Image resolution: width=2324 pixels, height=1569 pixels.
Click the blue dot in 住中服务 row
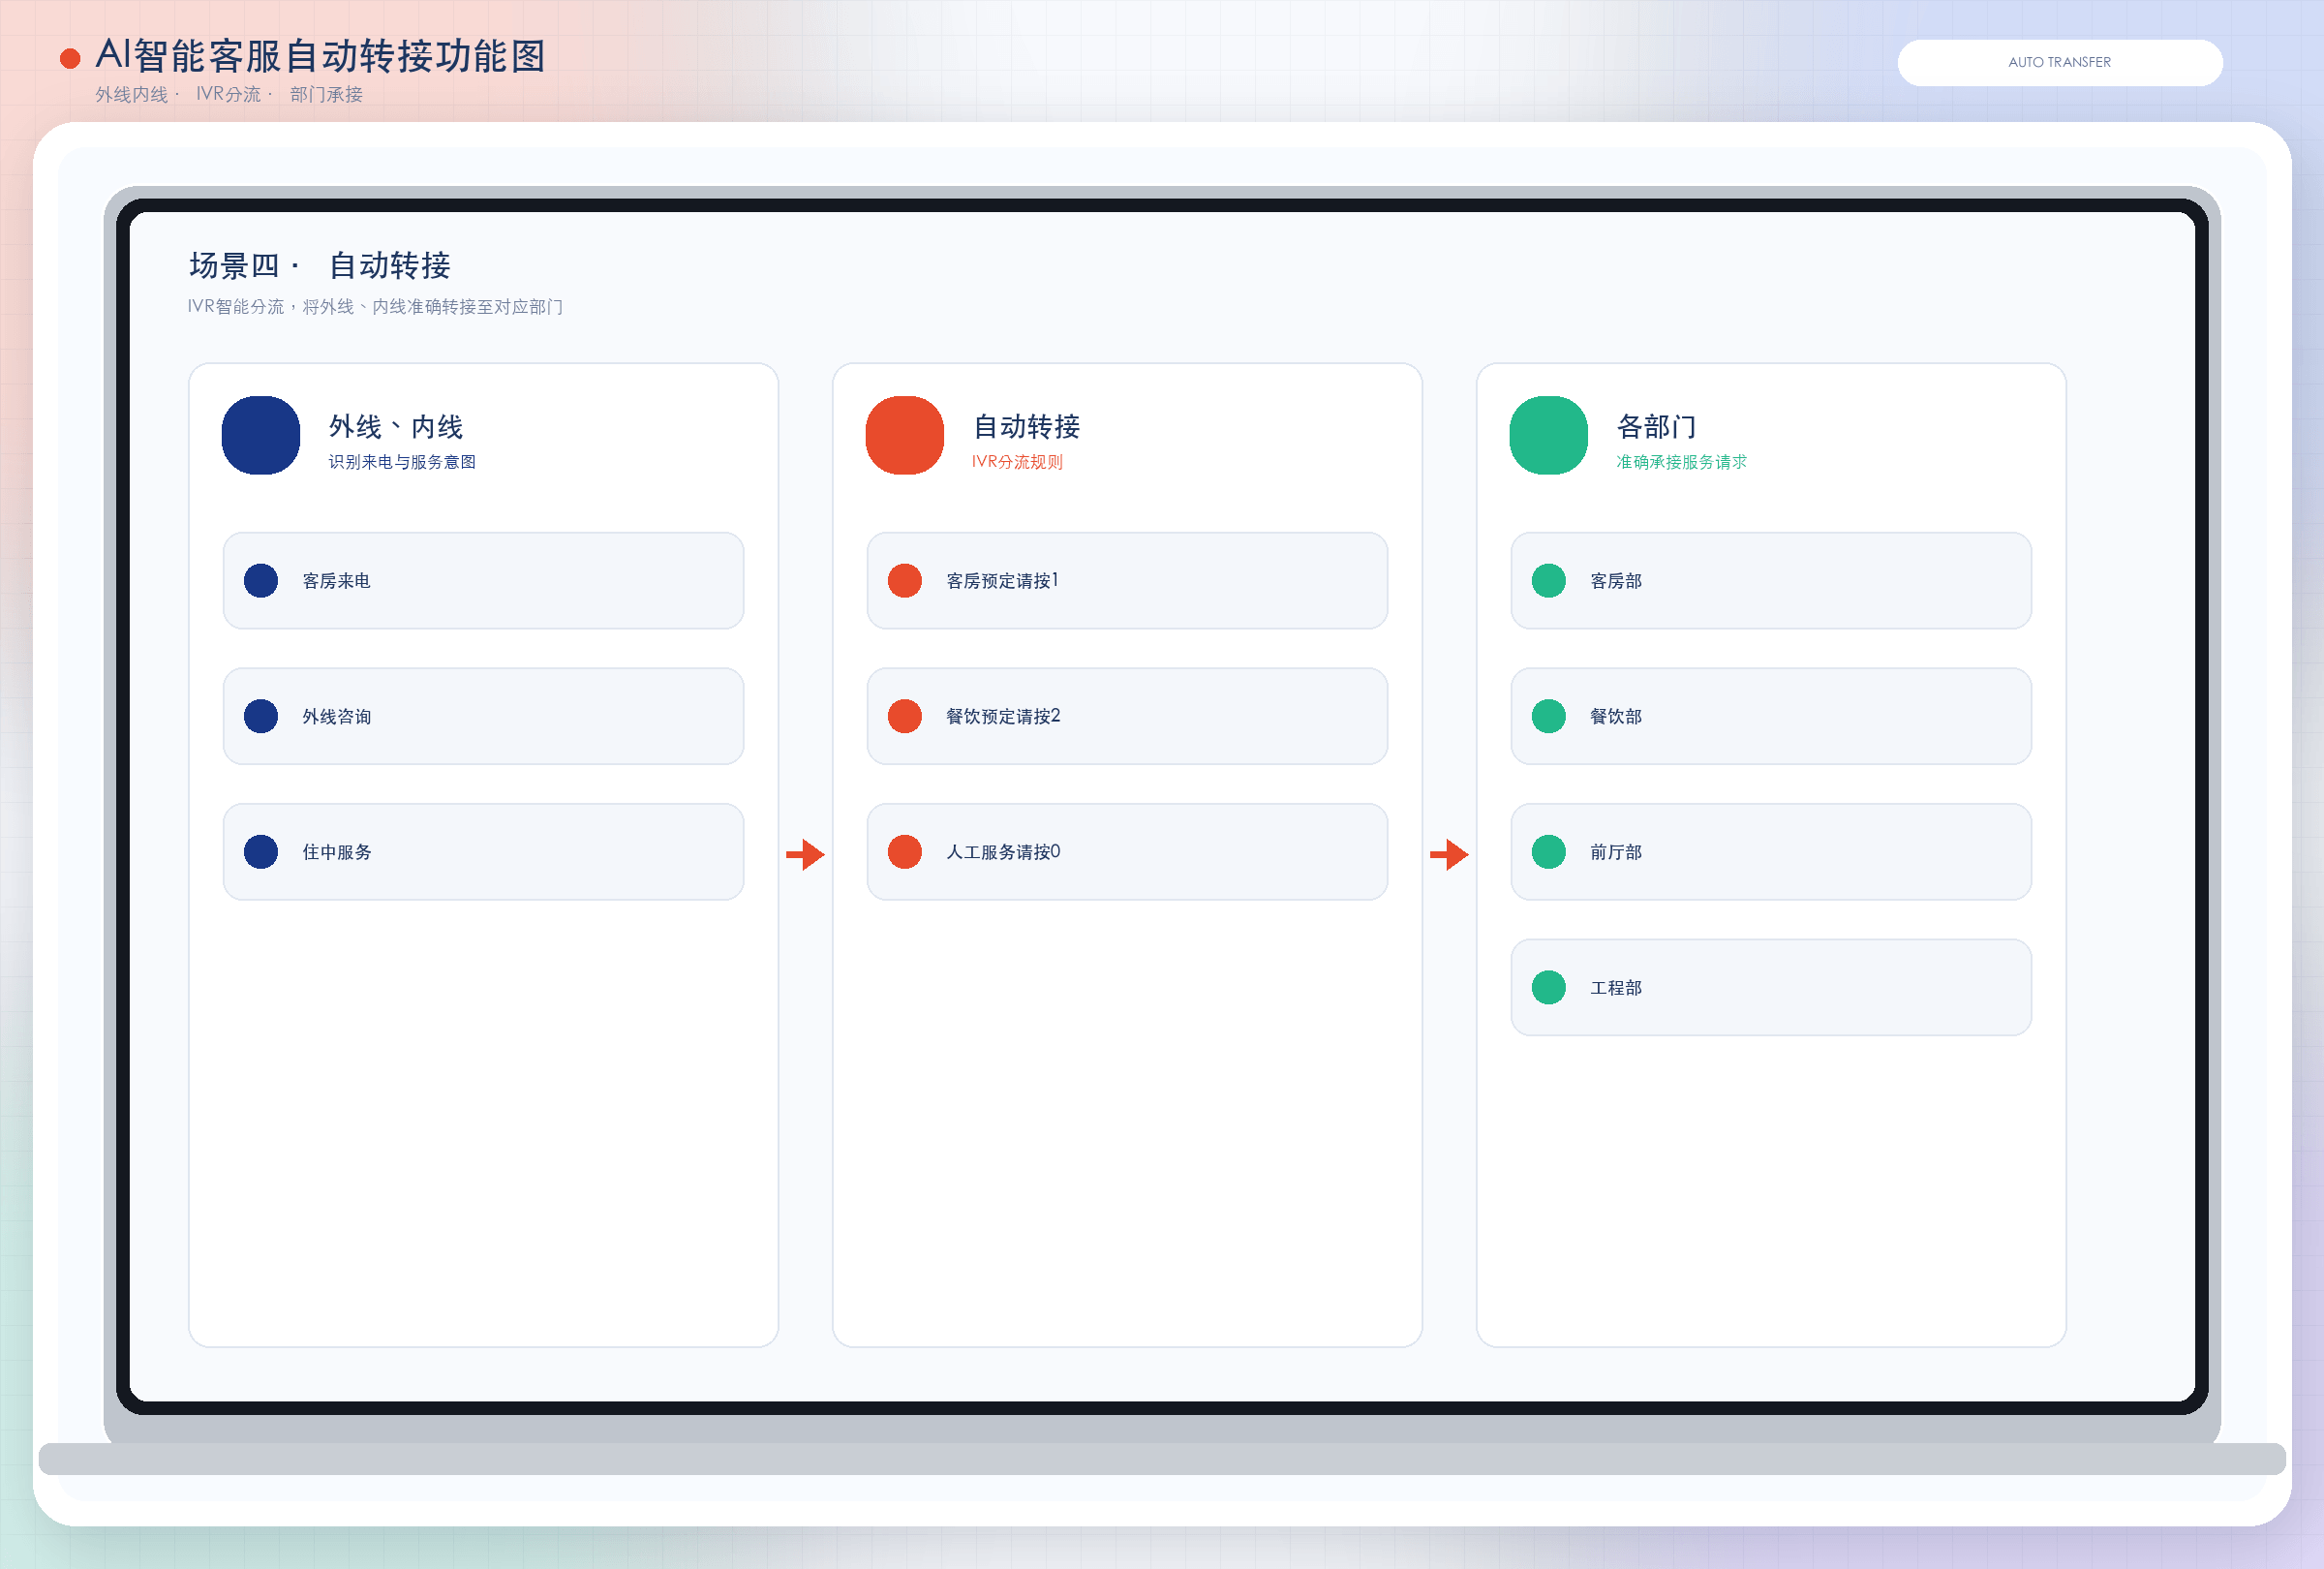pos(261,852)
